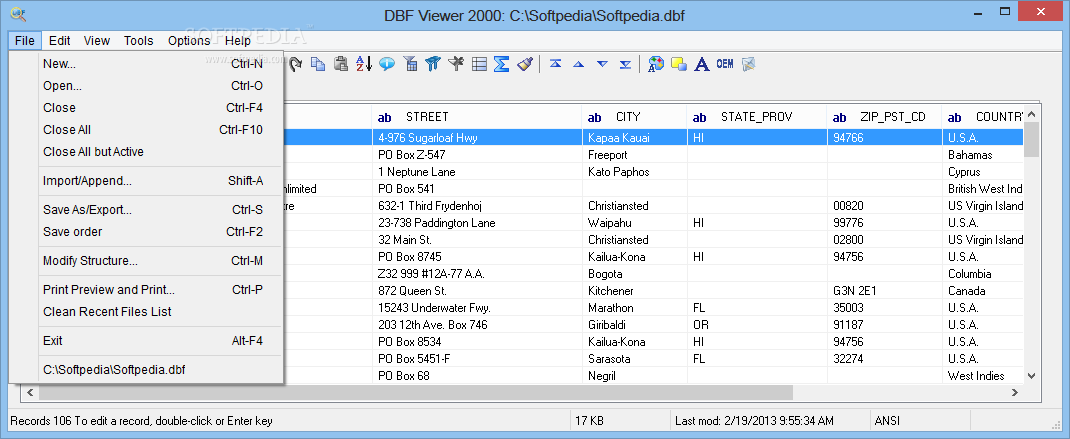Screen dimensions: 1070x439
Task: Click the next record down arrow
Action: point(602,64)
